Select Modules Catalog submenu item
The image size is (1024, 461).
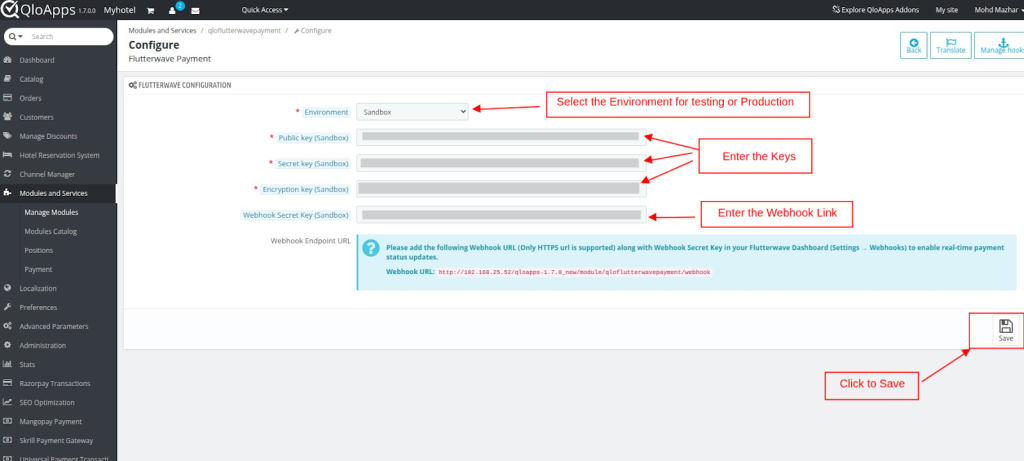(x=51, y=231)
